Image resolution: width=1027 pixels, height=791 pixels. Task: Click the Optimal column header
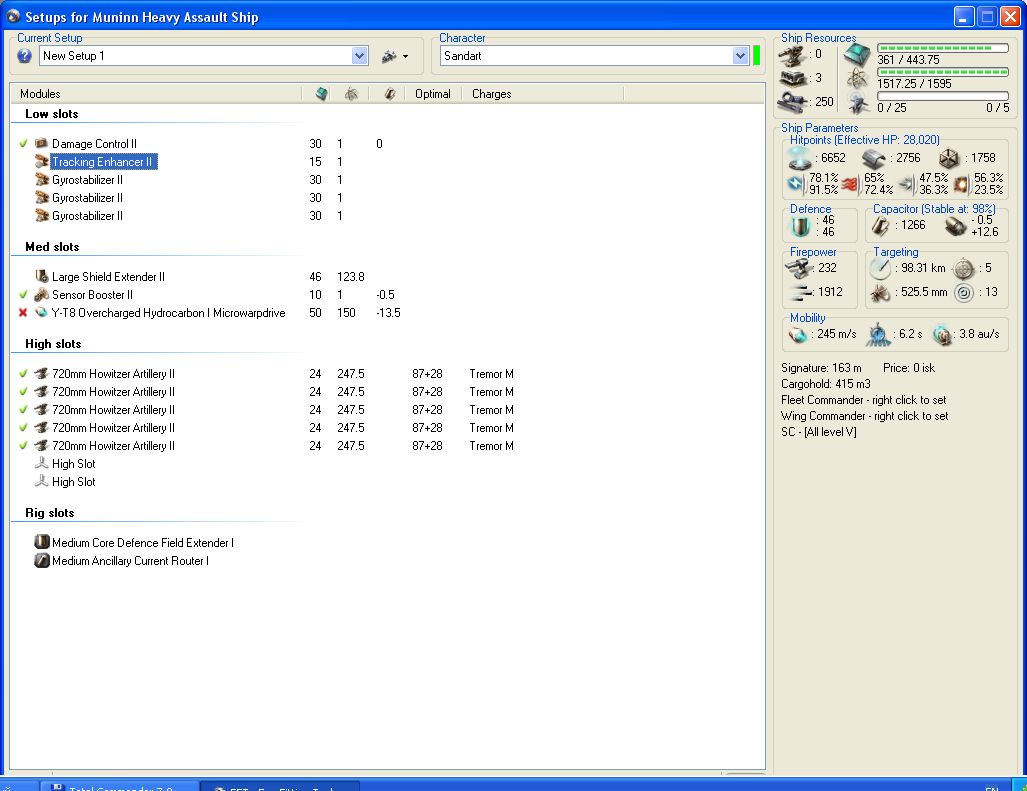[432, 94]
